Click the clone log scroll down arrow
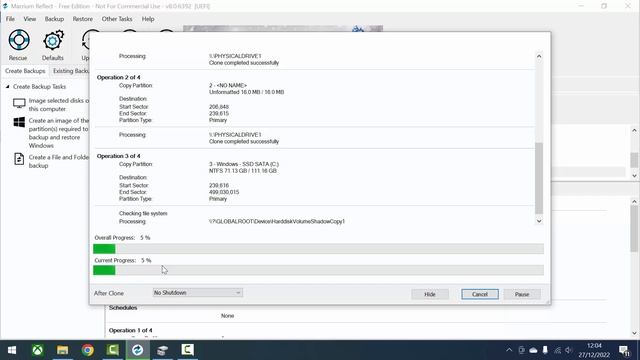This screenshot has width=640, height=360. 539,221
